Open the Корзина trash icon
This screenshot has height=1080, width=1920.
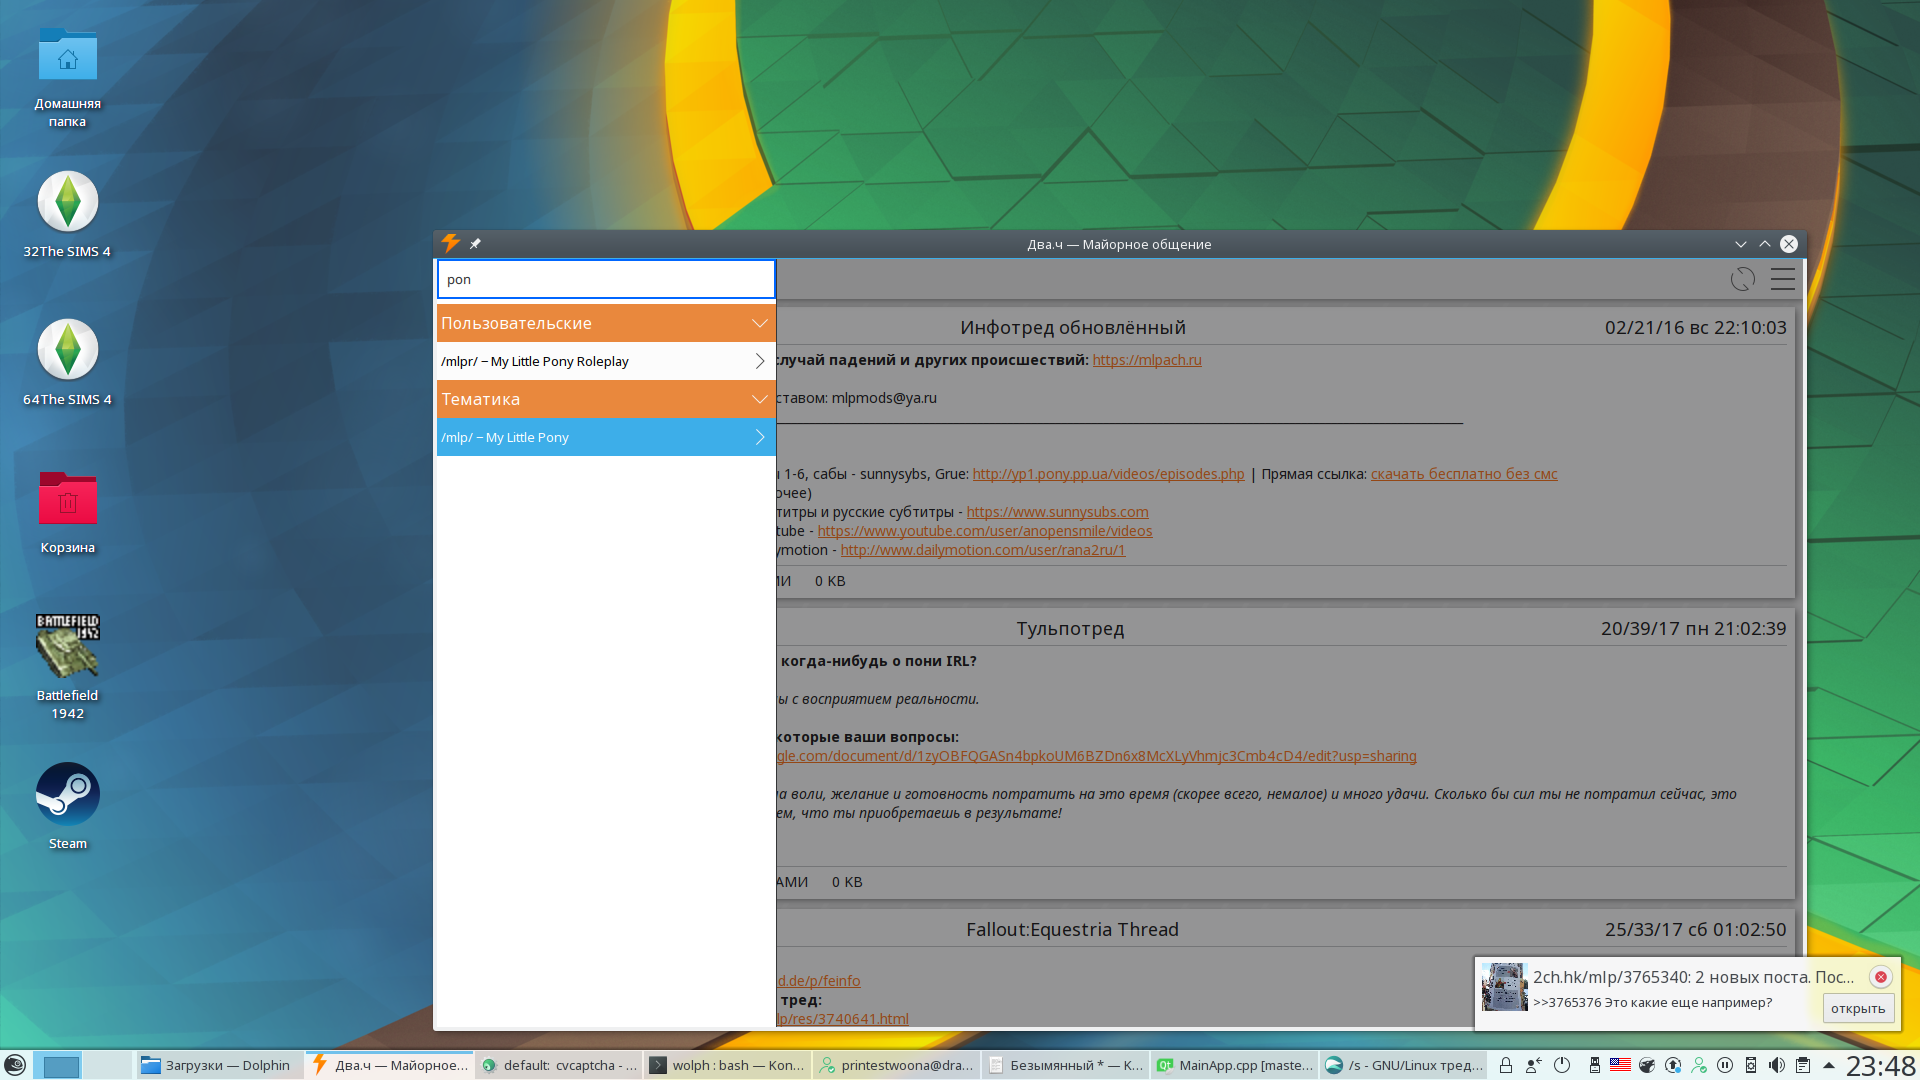pyautogui.click(x=68, y=511)
